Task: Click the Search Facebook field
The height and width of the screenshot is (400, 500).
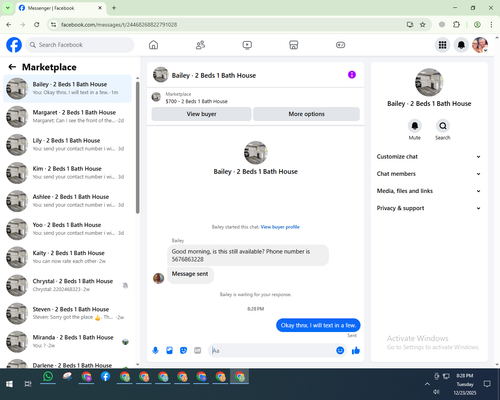Action: pos(80,45)
